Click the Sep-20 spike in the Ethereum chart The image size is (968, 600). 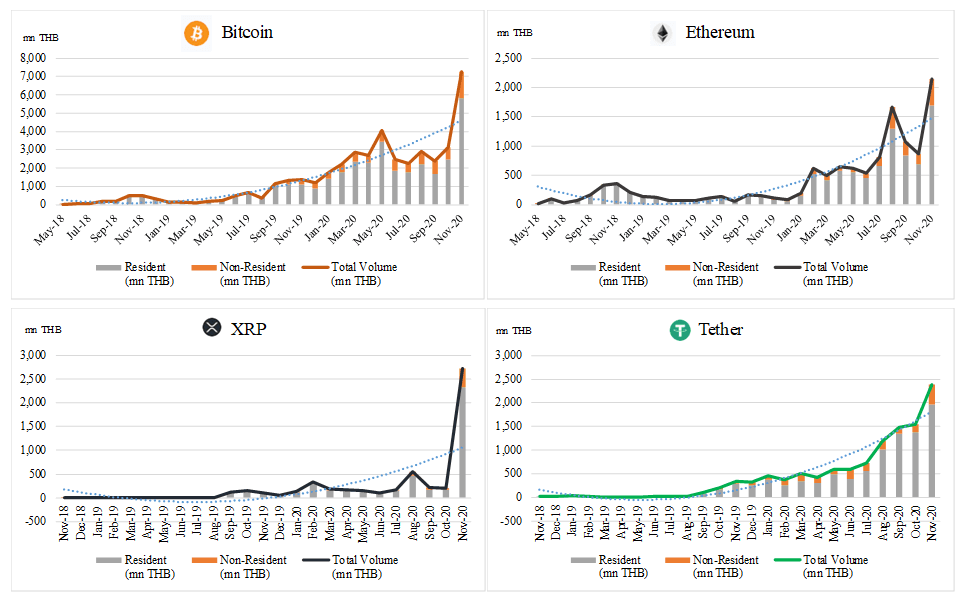click(x=892, y=108)
